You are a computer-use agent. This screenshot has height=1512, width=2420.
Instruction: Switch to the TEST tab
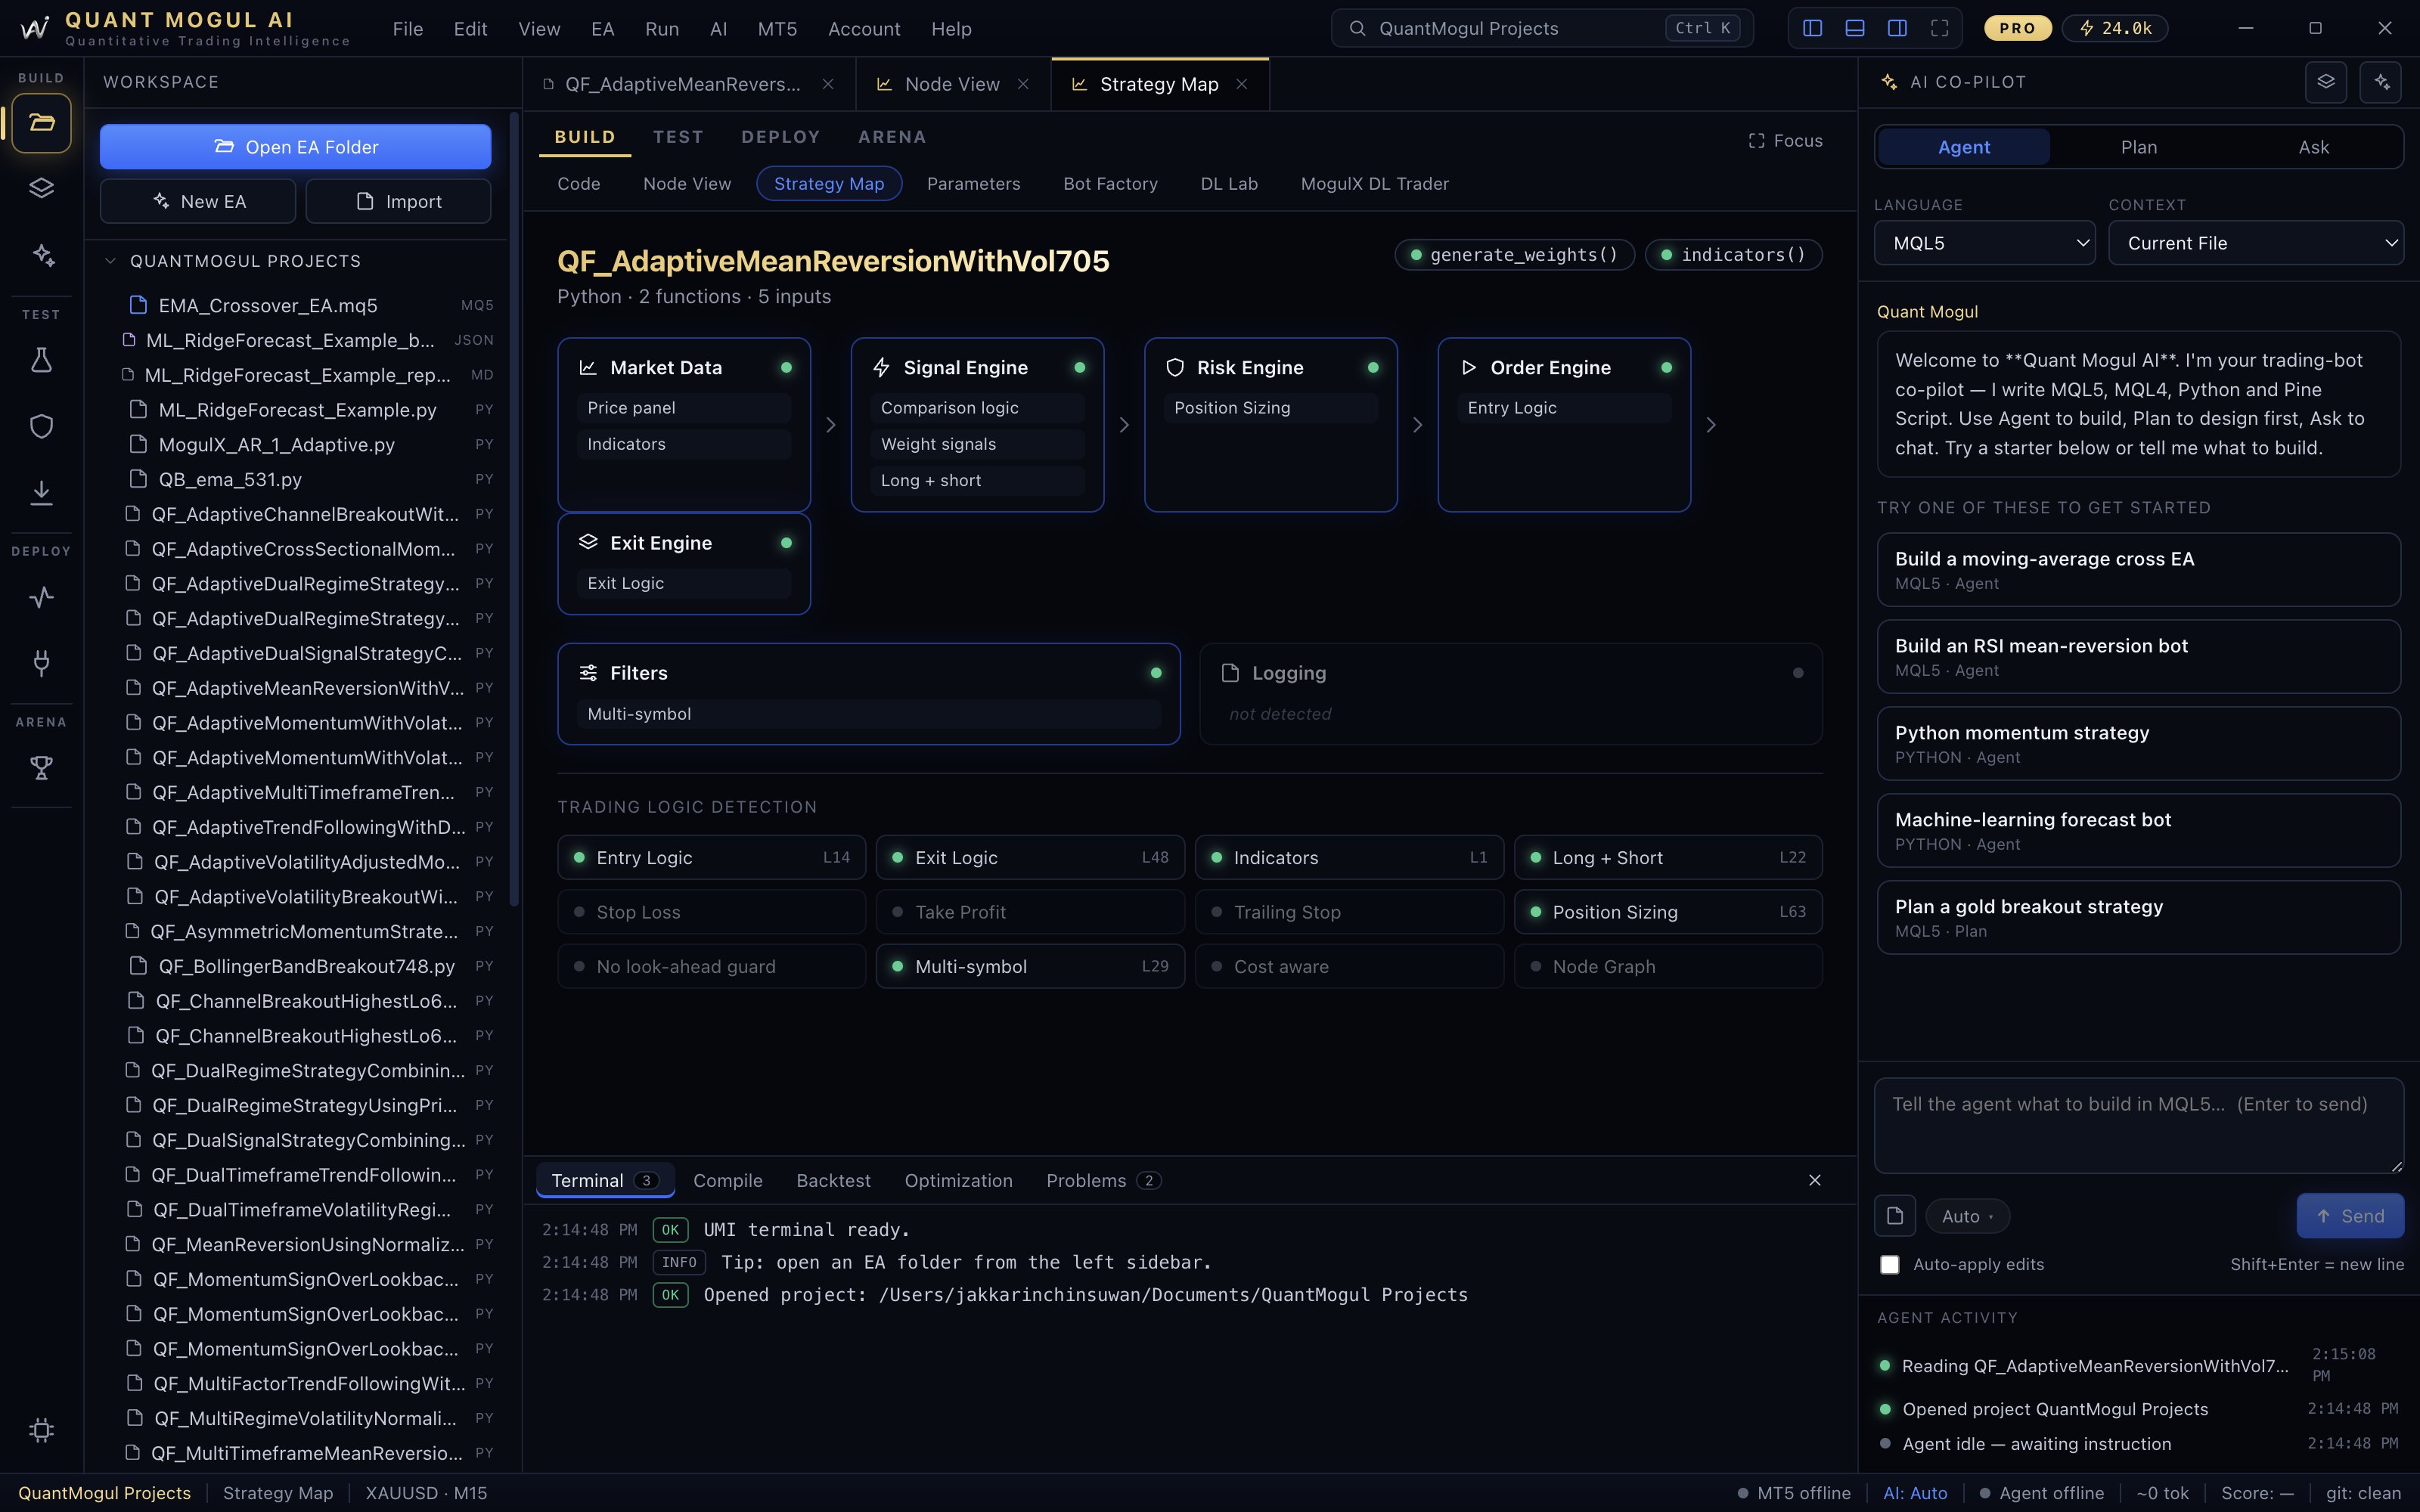[678, 137]
